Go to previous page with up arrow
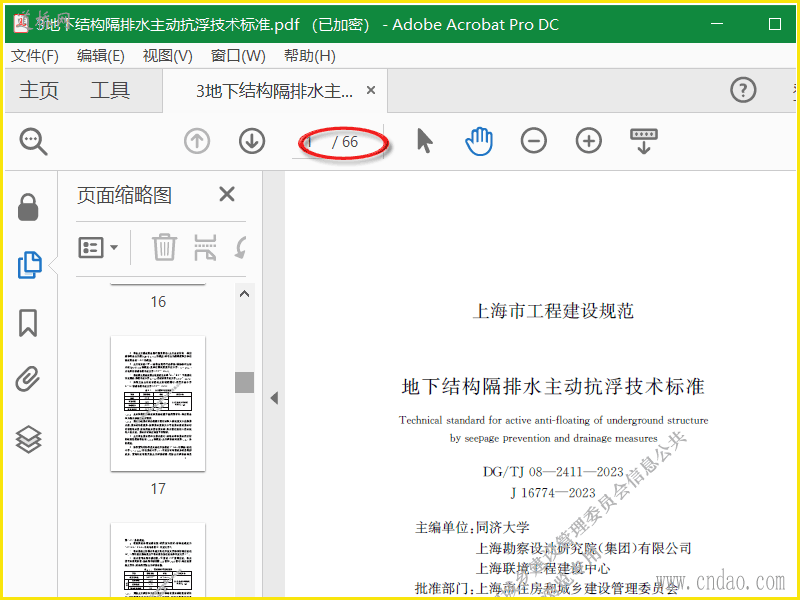800x600 pixels. point(197,141)
